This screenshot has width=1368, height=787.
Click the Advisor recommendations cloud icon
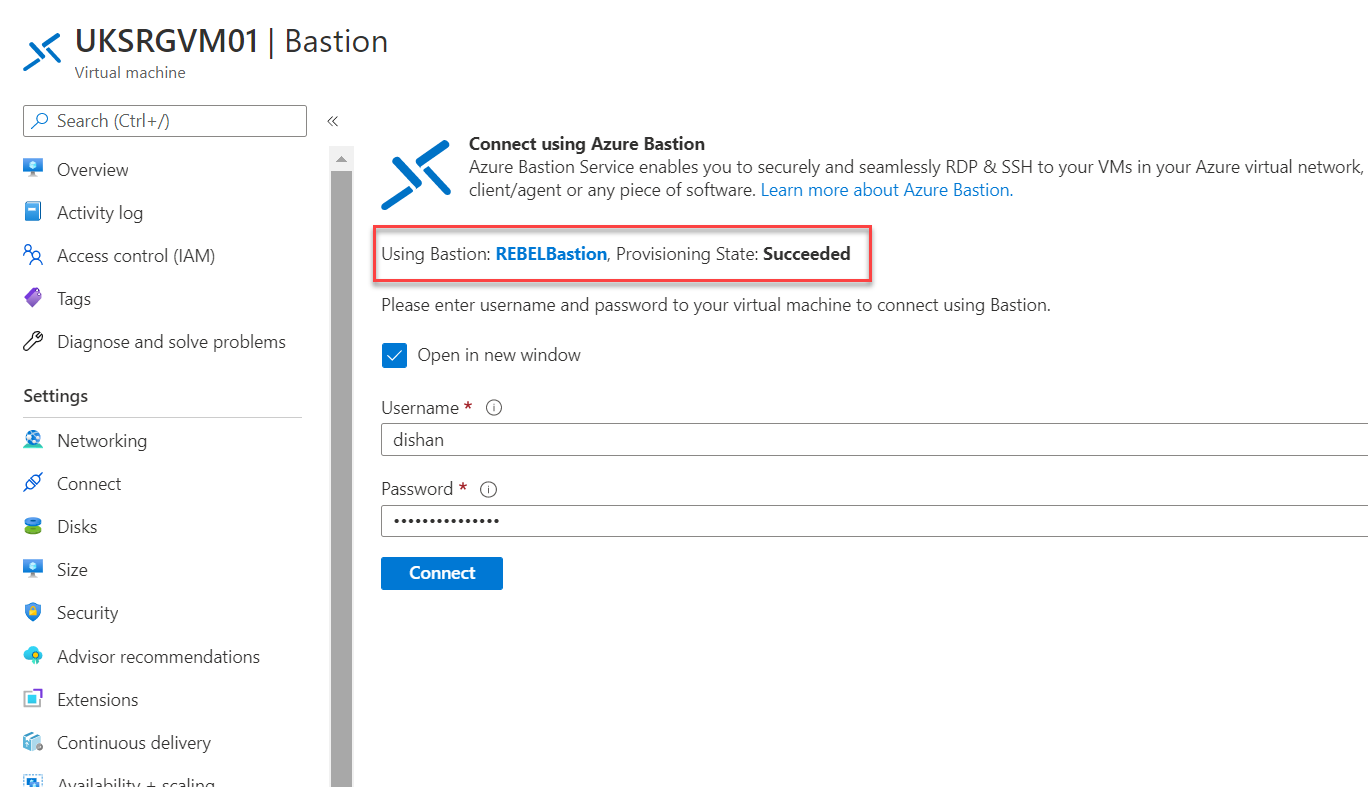click(33, 656)
